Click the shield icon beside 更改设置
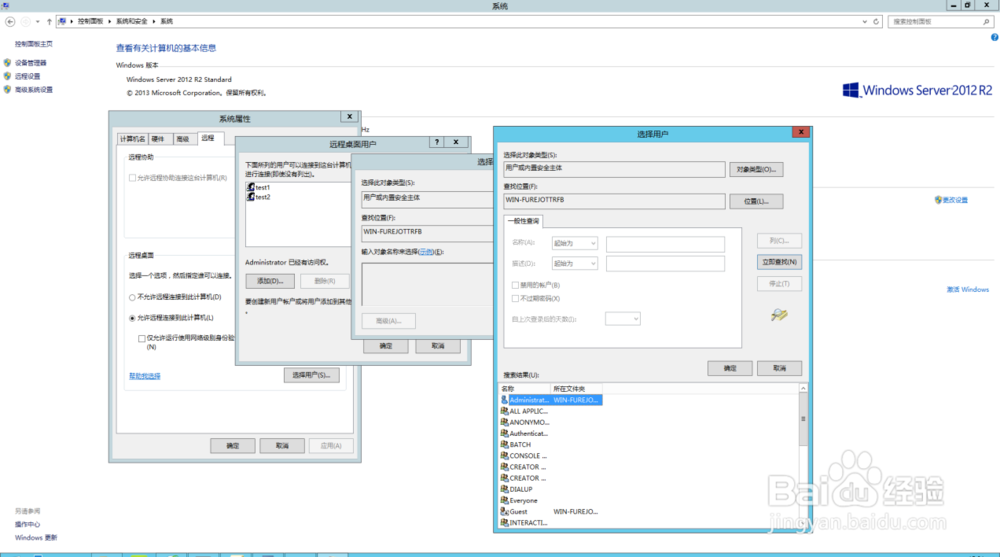The image size is (1000, 557). [x=938, y=200]
